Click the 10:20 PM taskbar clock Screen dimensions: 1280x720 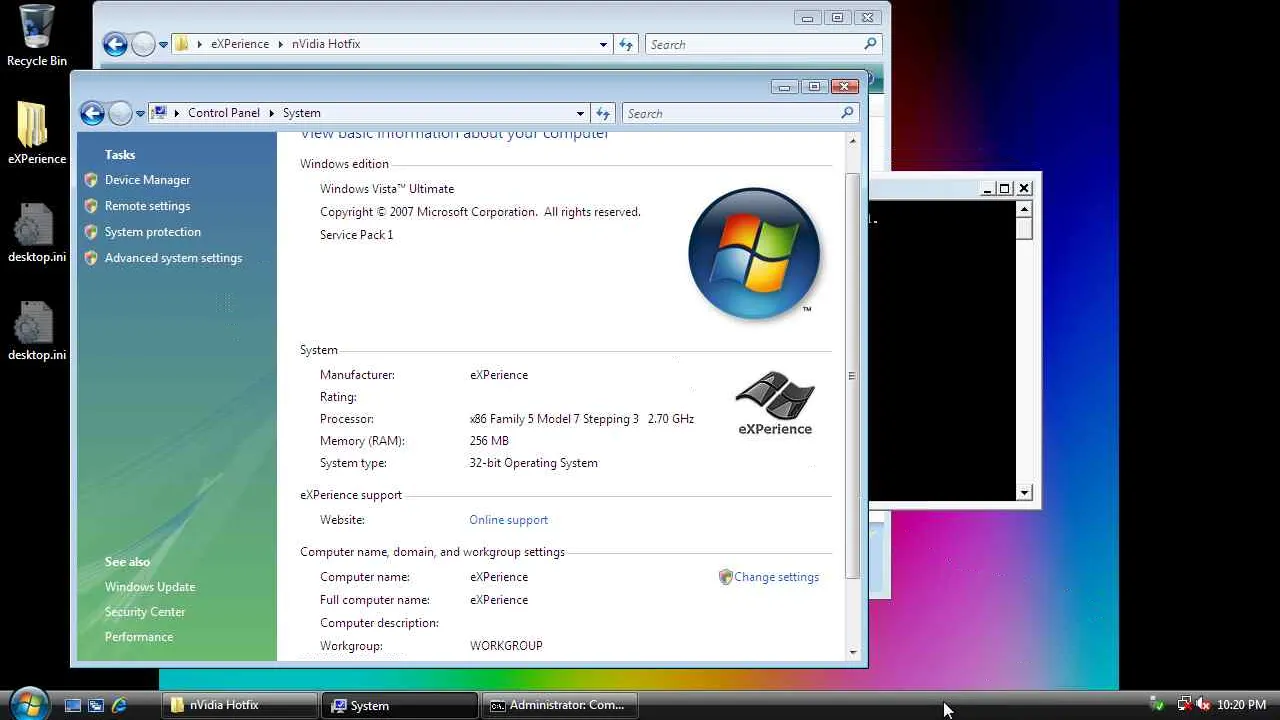click(x=1241, y=705)
